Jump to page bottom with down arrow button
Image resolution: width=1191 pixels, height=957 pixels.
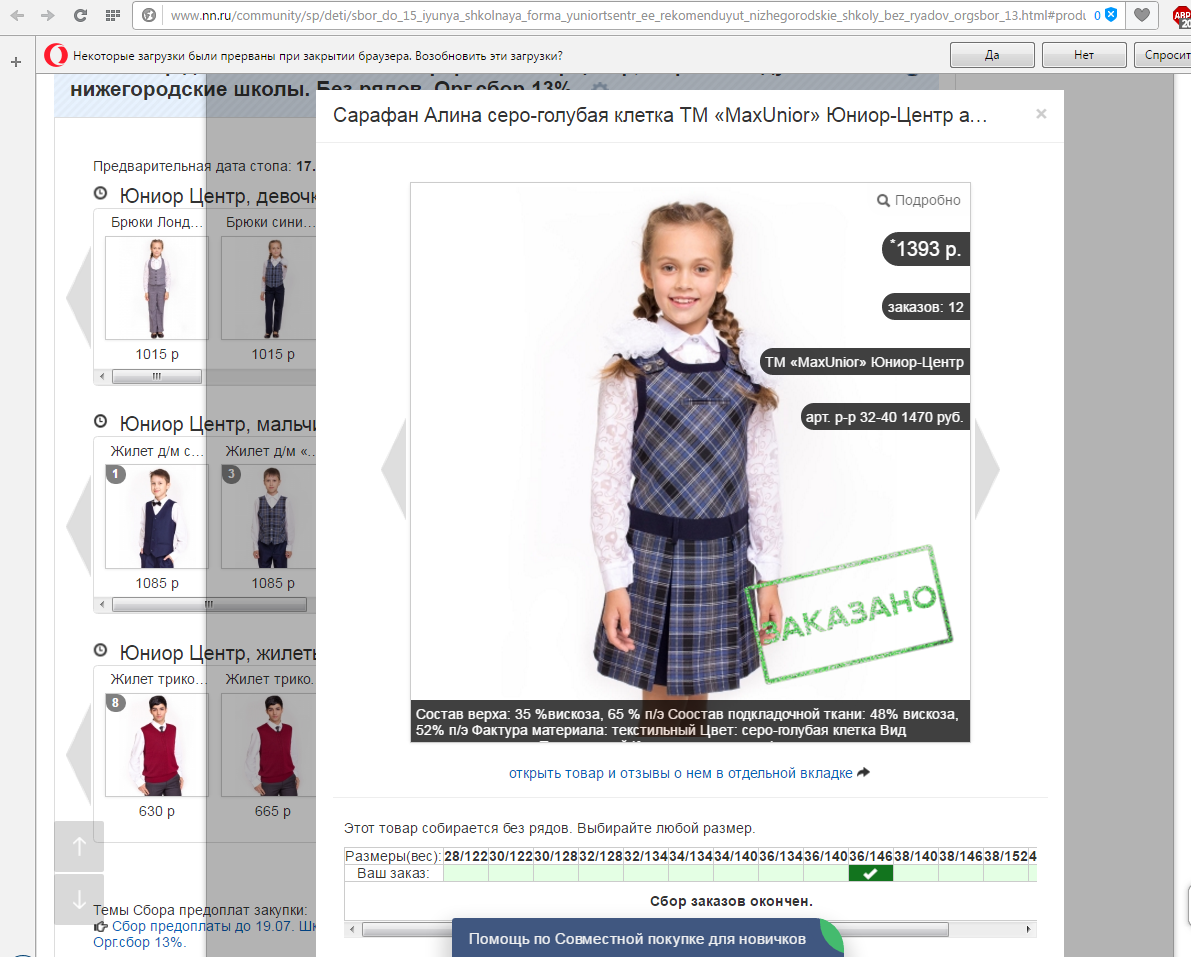tap(79, 900)
